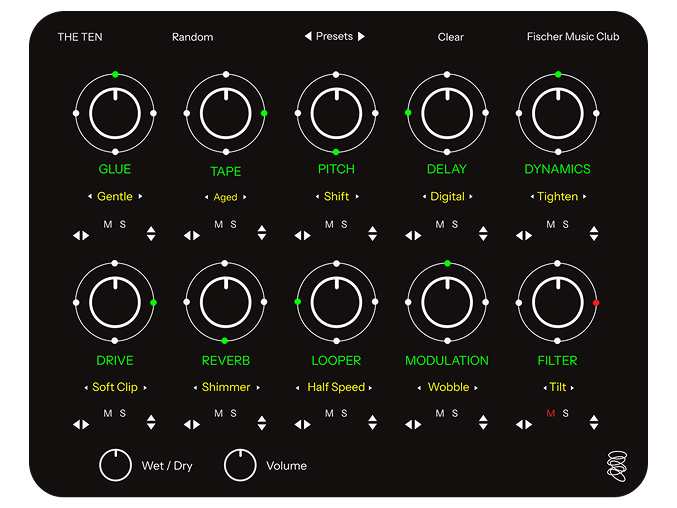The height and width of the screenshot is (508, 677).
Task: Adjust the GLUE knob
Action: point(115,114)
